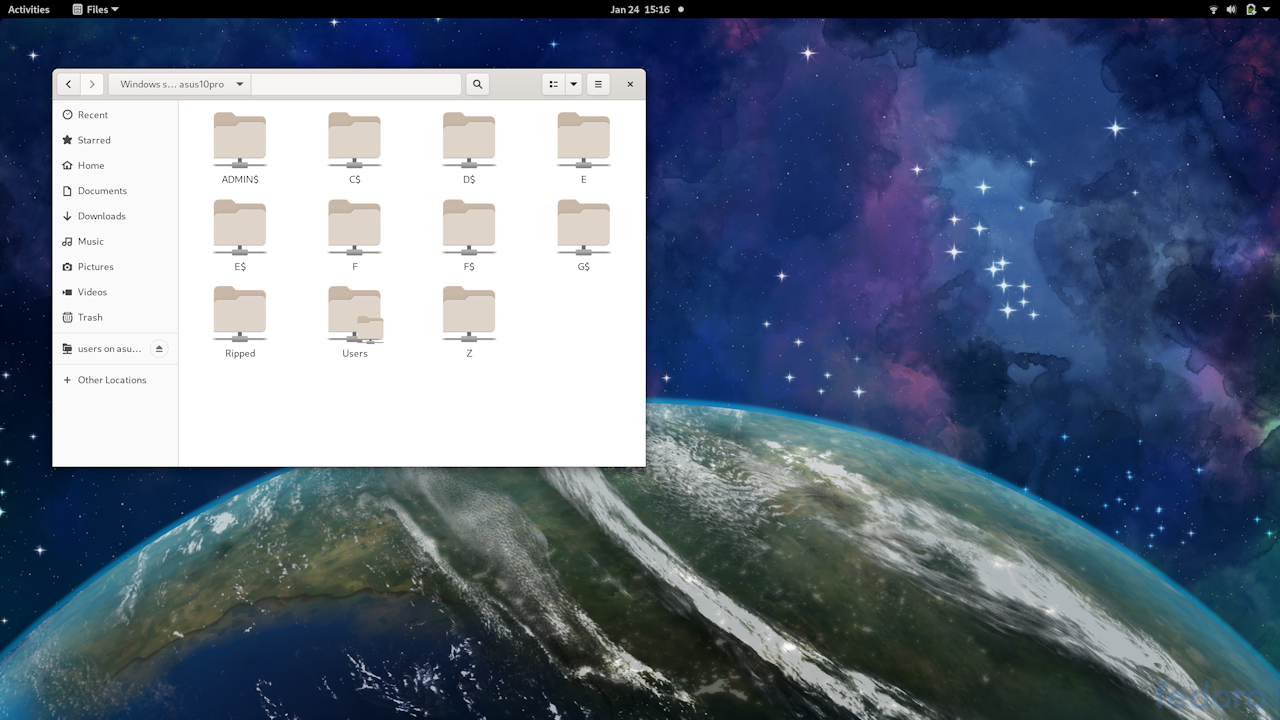The width and height of the screenshot is (1280, 720).
Task: Open view options dropdown arrow
Action: [x=574, y=84]
